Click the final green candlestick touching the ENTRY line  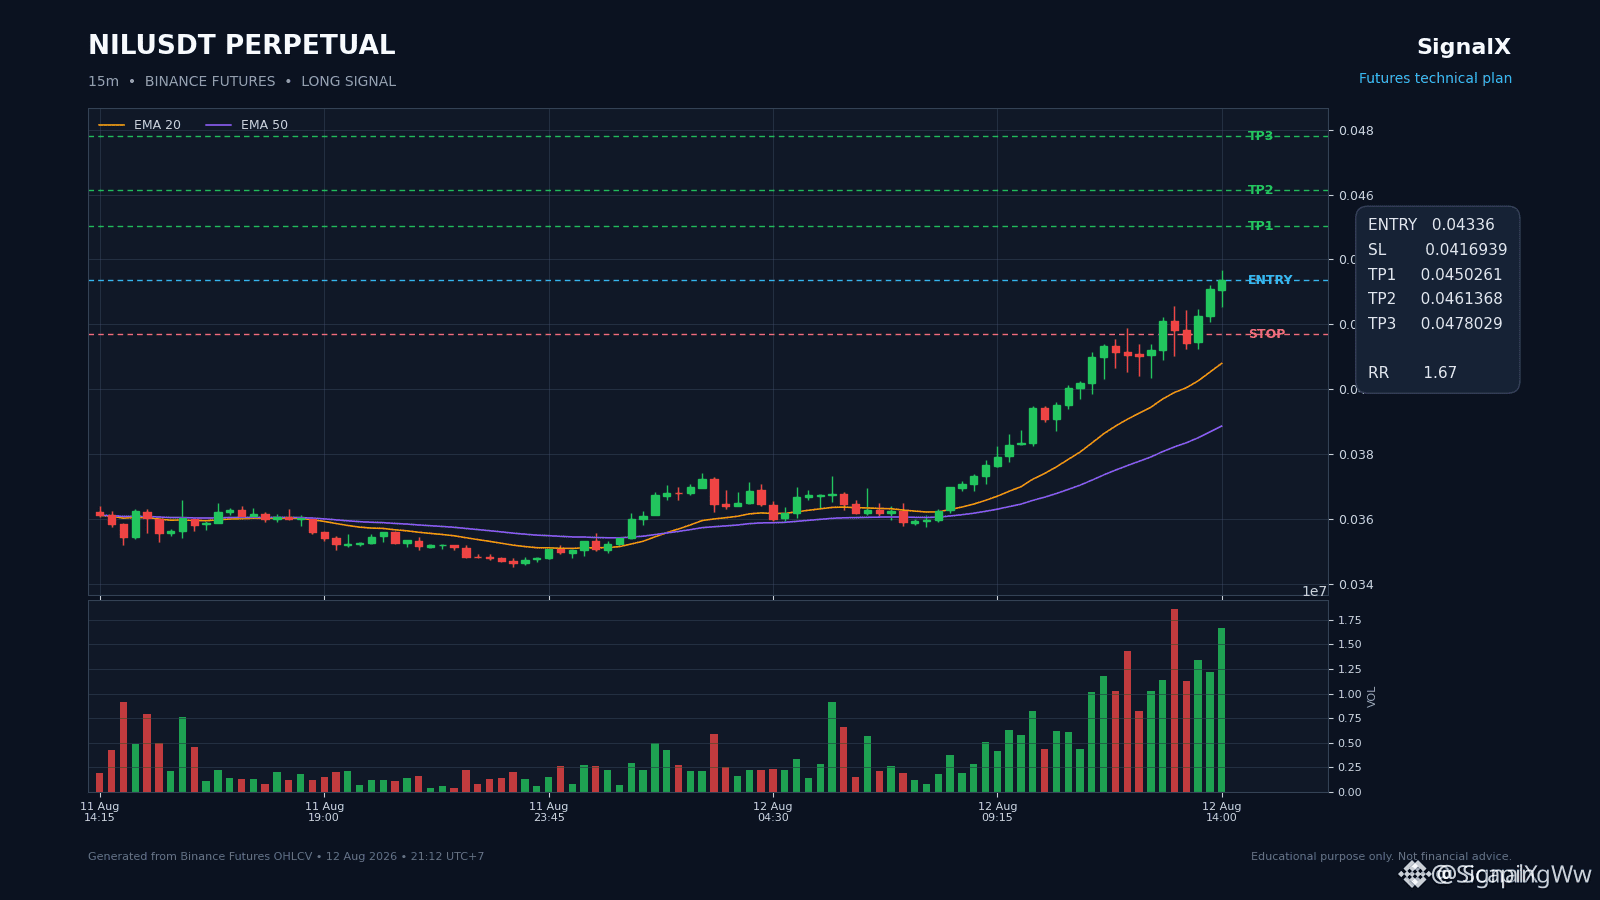[1221, 285]
